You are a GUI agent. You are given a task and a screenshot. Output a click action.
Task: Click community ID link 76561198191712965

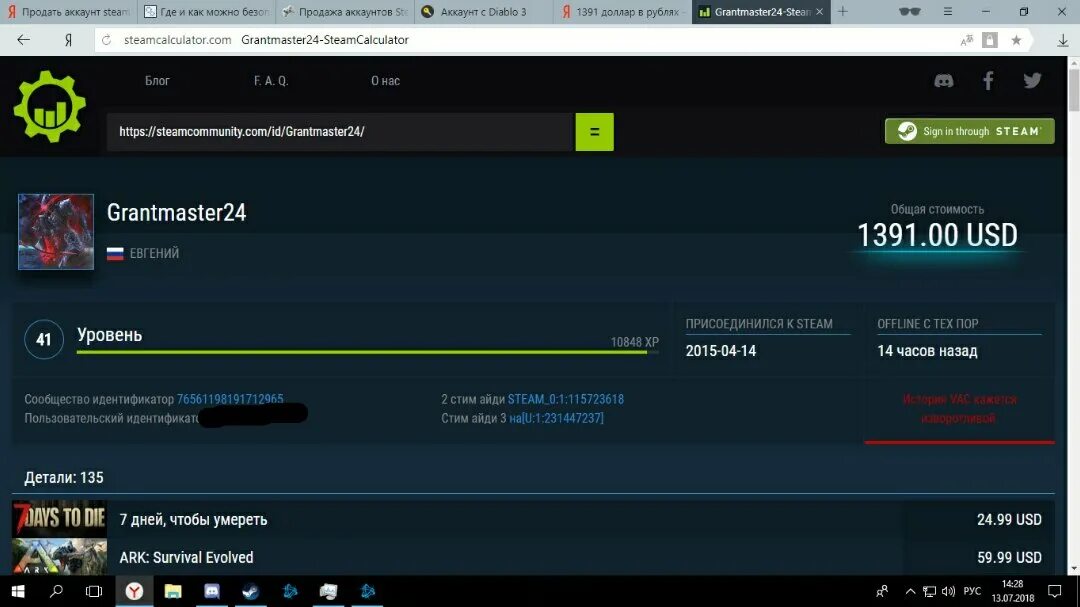click(x=230, y=399)
